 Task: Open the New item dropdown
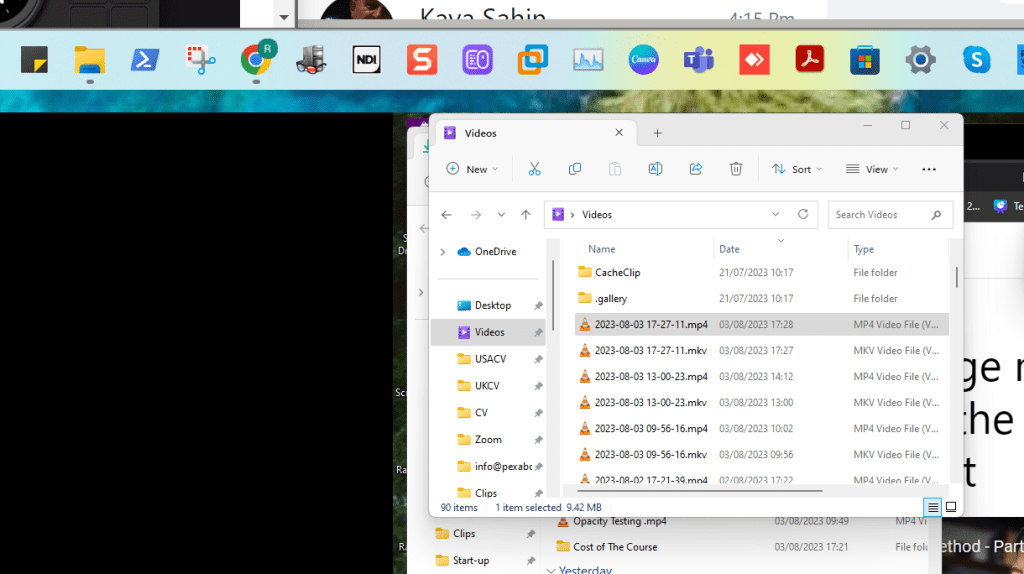tap(472, 169)
